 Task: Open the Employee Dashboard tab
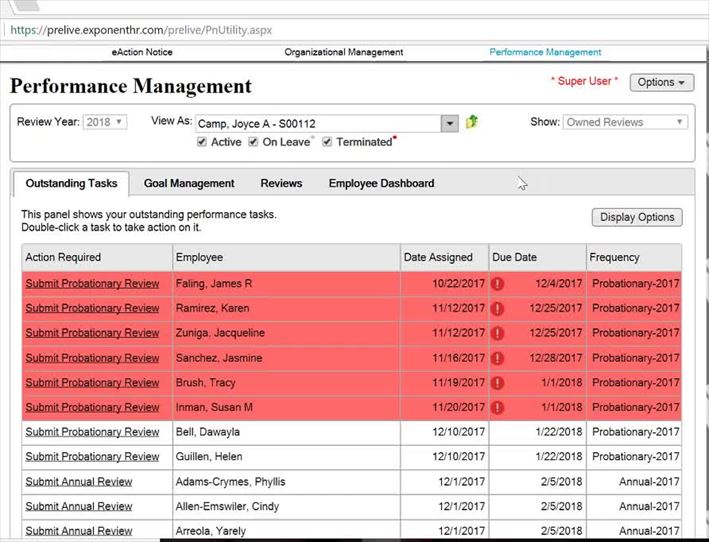pyautogui.click(x=381, y=183)
